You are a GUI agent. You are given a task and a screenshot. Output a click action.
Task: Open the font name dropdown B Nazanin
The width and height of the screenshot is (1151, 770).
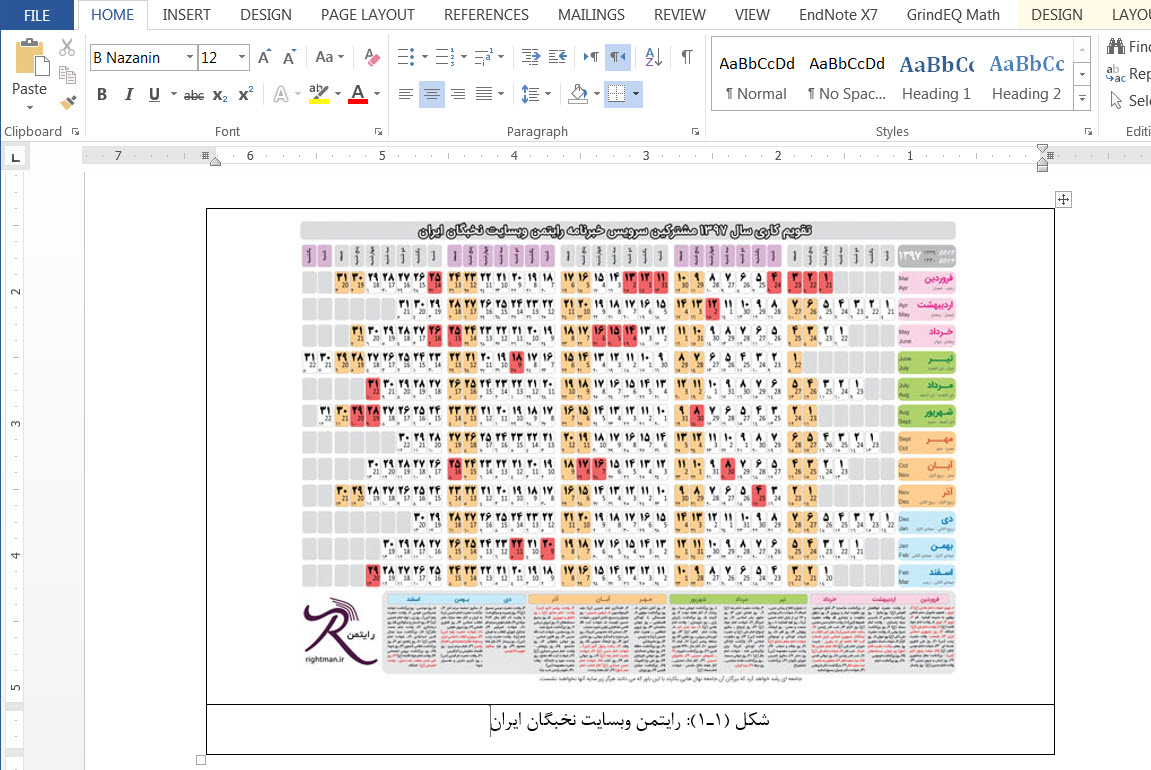click(x=189, y=58)
